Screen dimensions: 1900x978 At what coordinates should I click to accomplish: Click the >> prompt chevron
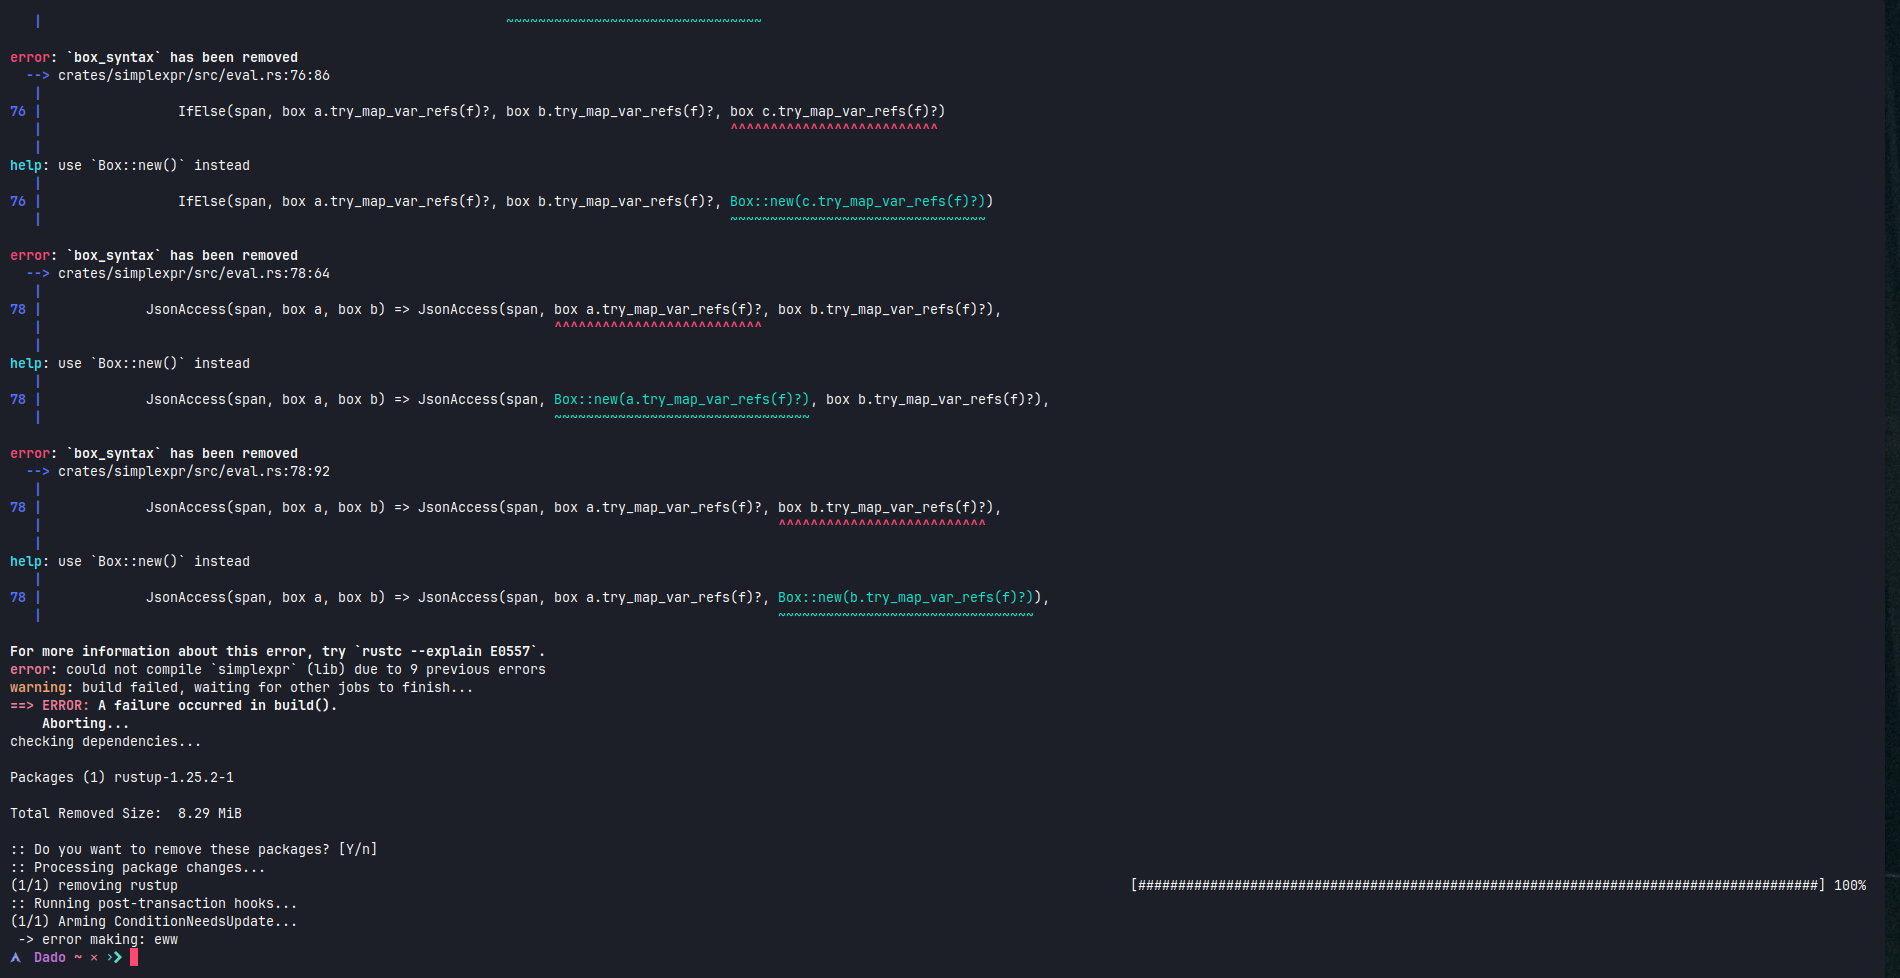[113, 957]
